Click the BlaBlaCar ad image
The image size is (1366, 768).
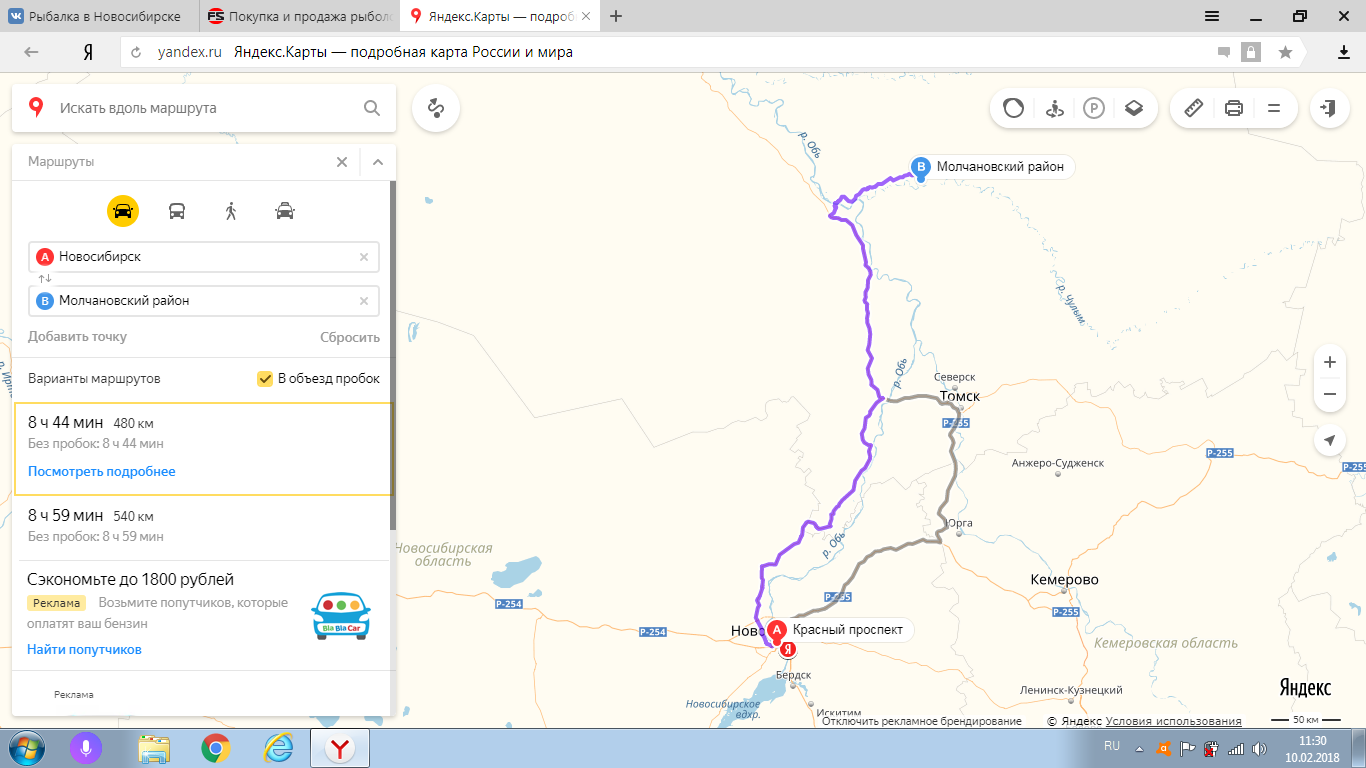coord(341,615)
